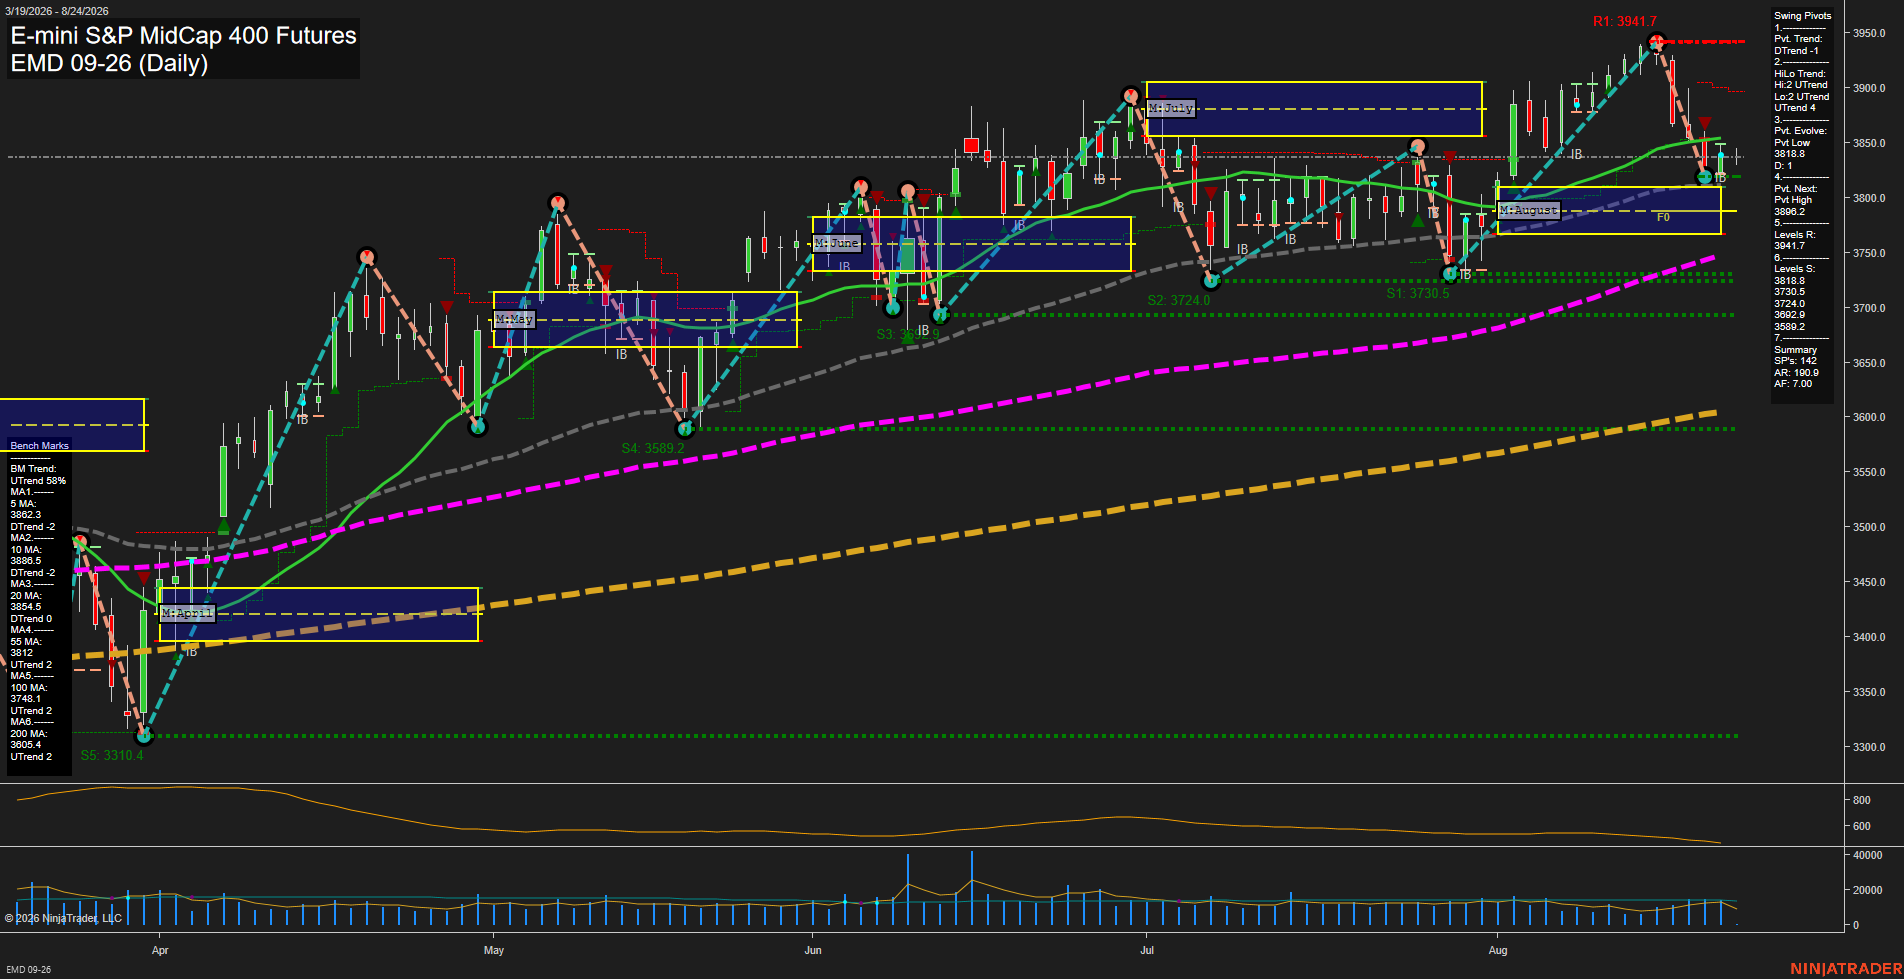Click the 40000 volume axis label
The height and width of the screenshot is (979, 1904).
coord(1868,855)
